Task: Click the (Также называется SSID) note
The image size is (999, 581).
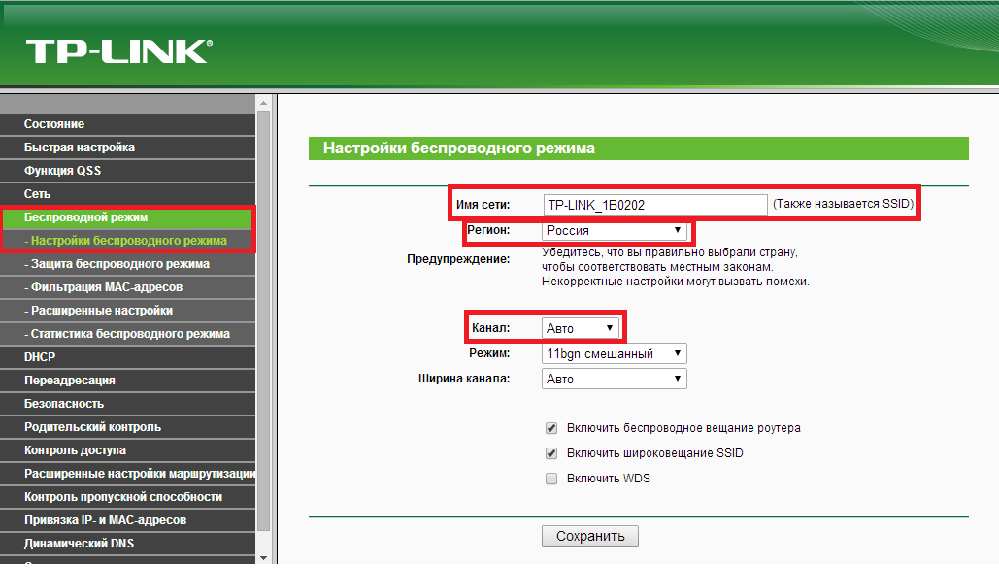Action: coord(844,204)
